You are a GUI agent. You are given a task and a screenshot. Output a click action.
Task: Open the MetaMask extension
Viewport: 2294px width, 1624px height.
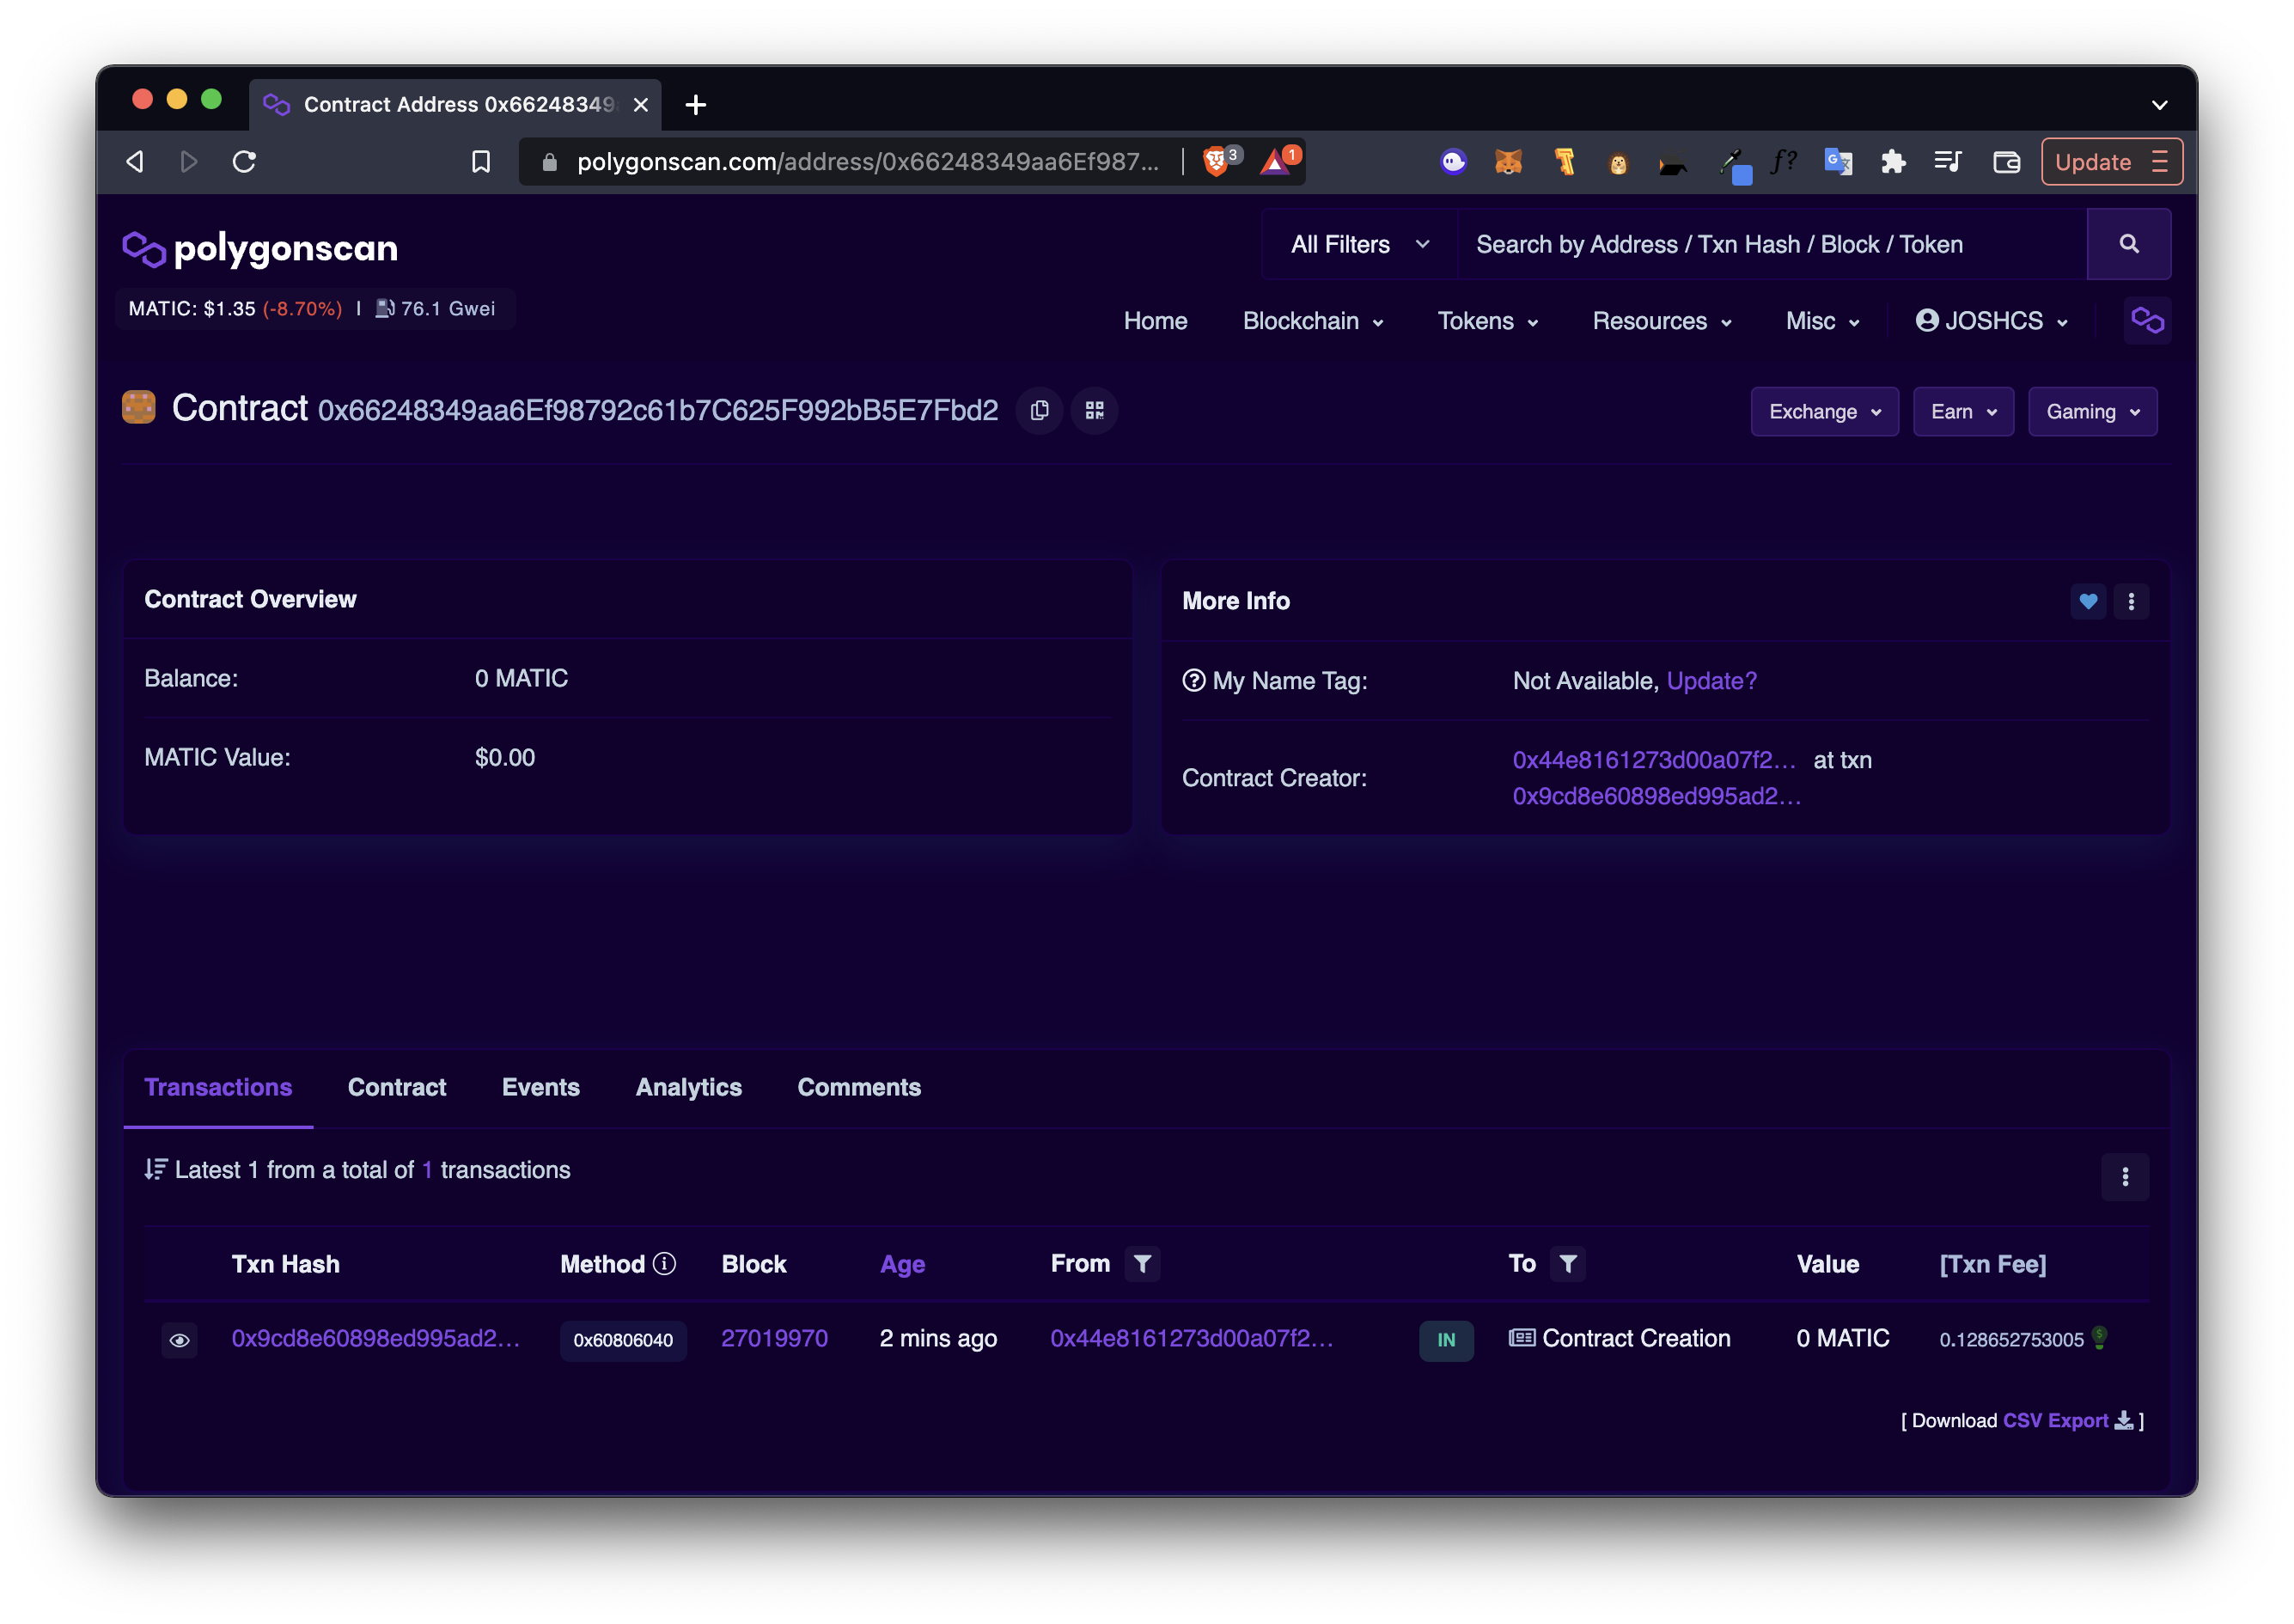pos(1510,161)
